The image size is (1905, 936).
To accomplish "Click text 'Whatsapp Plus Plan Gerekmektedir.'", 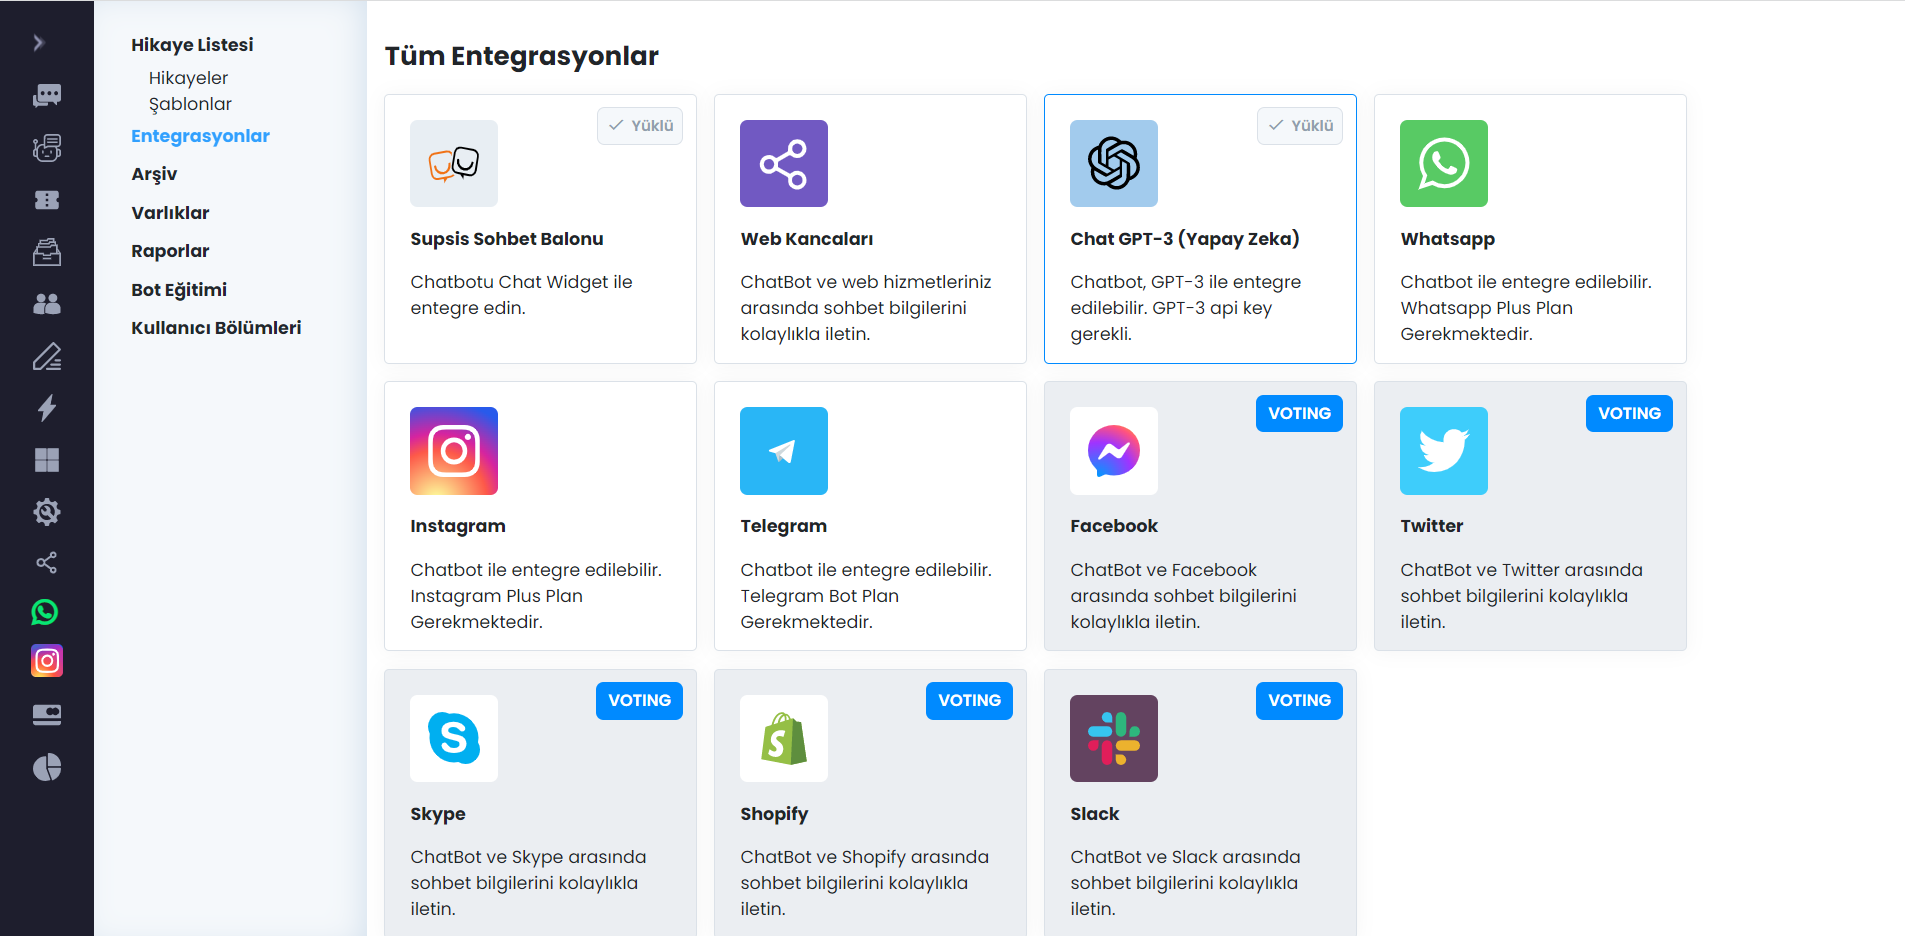I will 1487,321.
